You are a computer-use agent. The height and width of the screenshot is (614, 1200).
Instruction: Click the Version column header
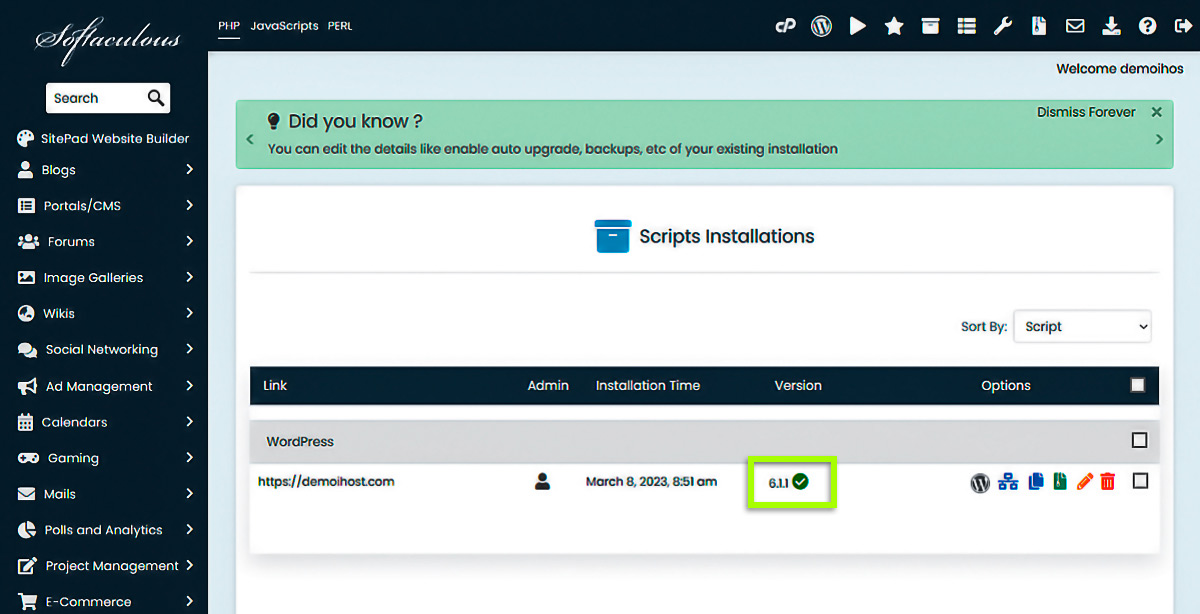(x=798, y=385)
